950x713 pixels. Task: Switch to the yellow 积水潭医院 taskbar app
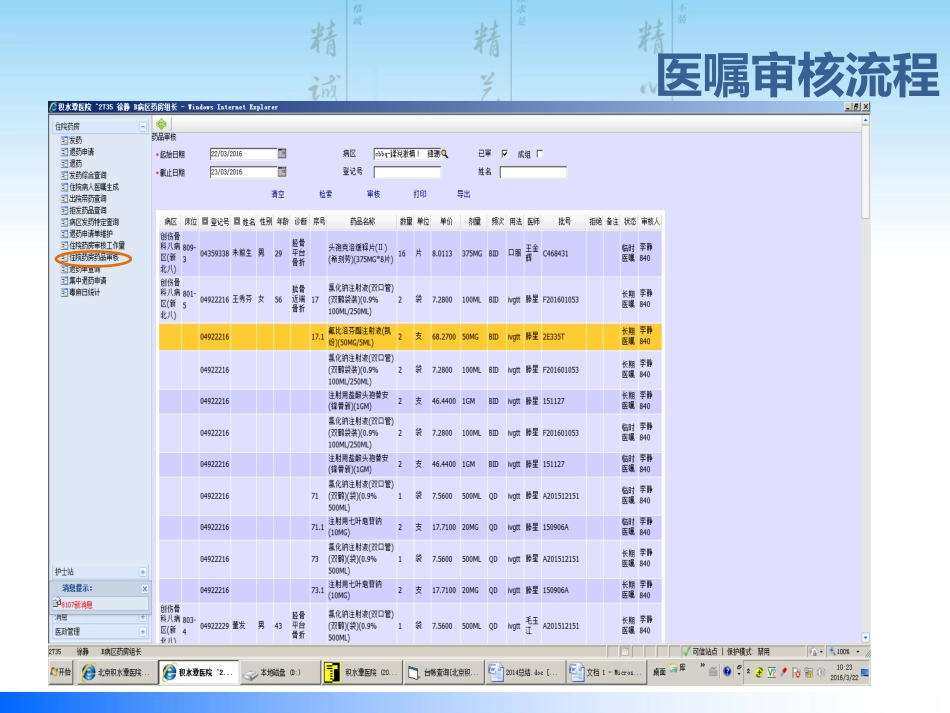(x=361, y=672)
